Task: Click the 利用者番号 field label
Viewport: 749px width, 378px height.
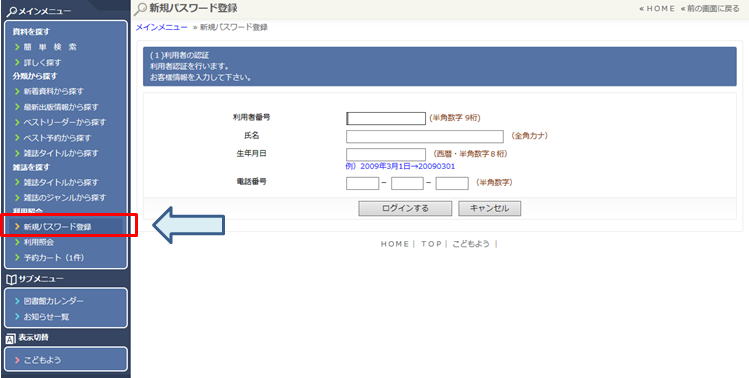Action: click(x=252, y=117)
